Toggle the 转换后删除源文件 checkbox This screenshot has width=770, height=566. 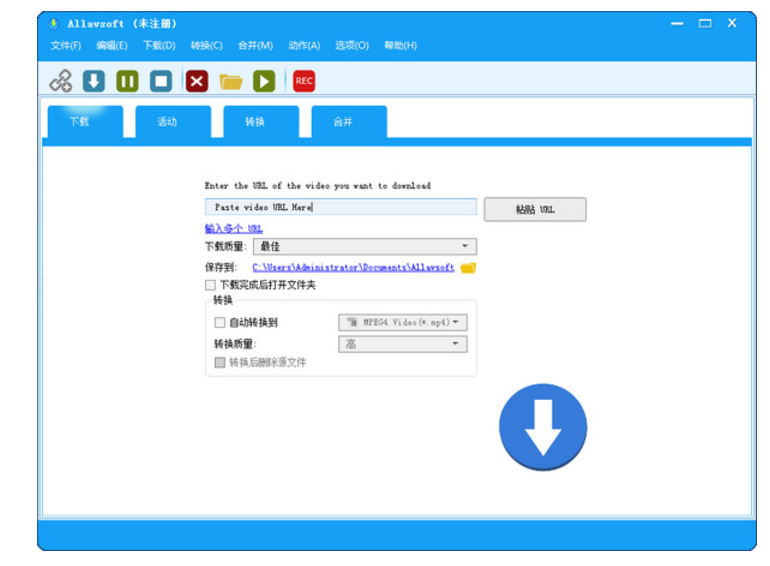[x=220, y=362]
